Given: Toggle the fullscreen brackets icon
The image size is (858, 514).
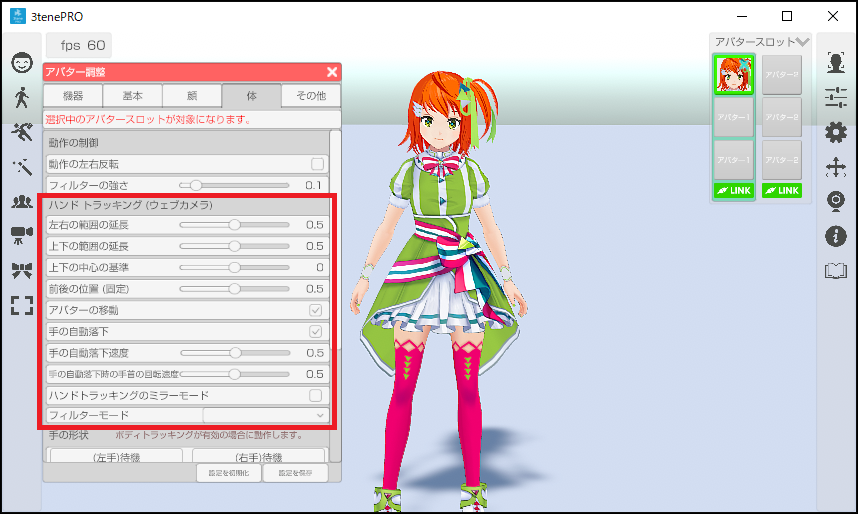Looking at the screenshot, I should pyautogui.click(x=22, y=305).
